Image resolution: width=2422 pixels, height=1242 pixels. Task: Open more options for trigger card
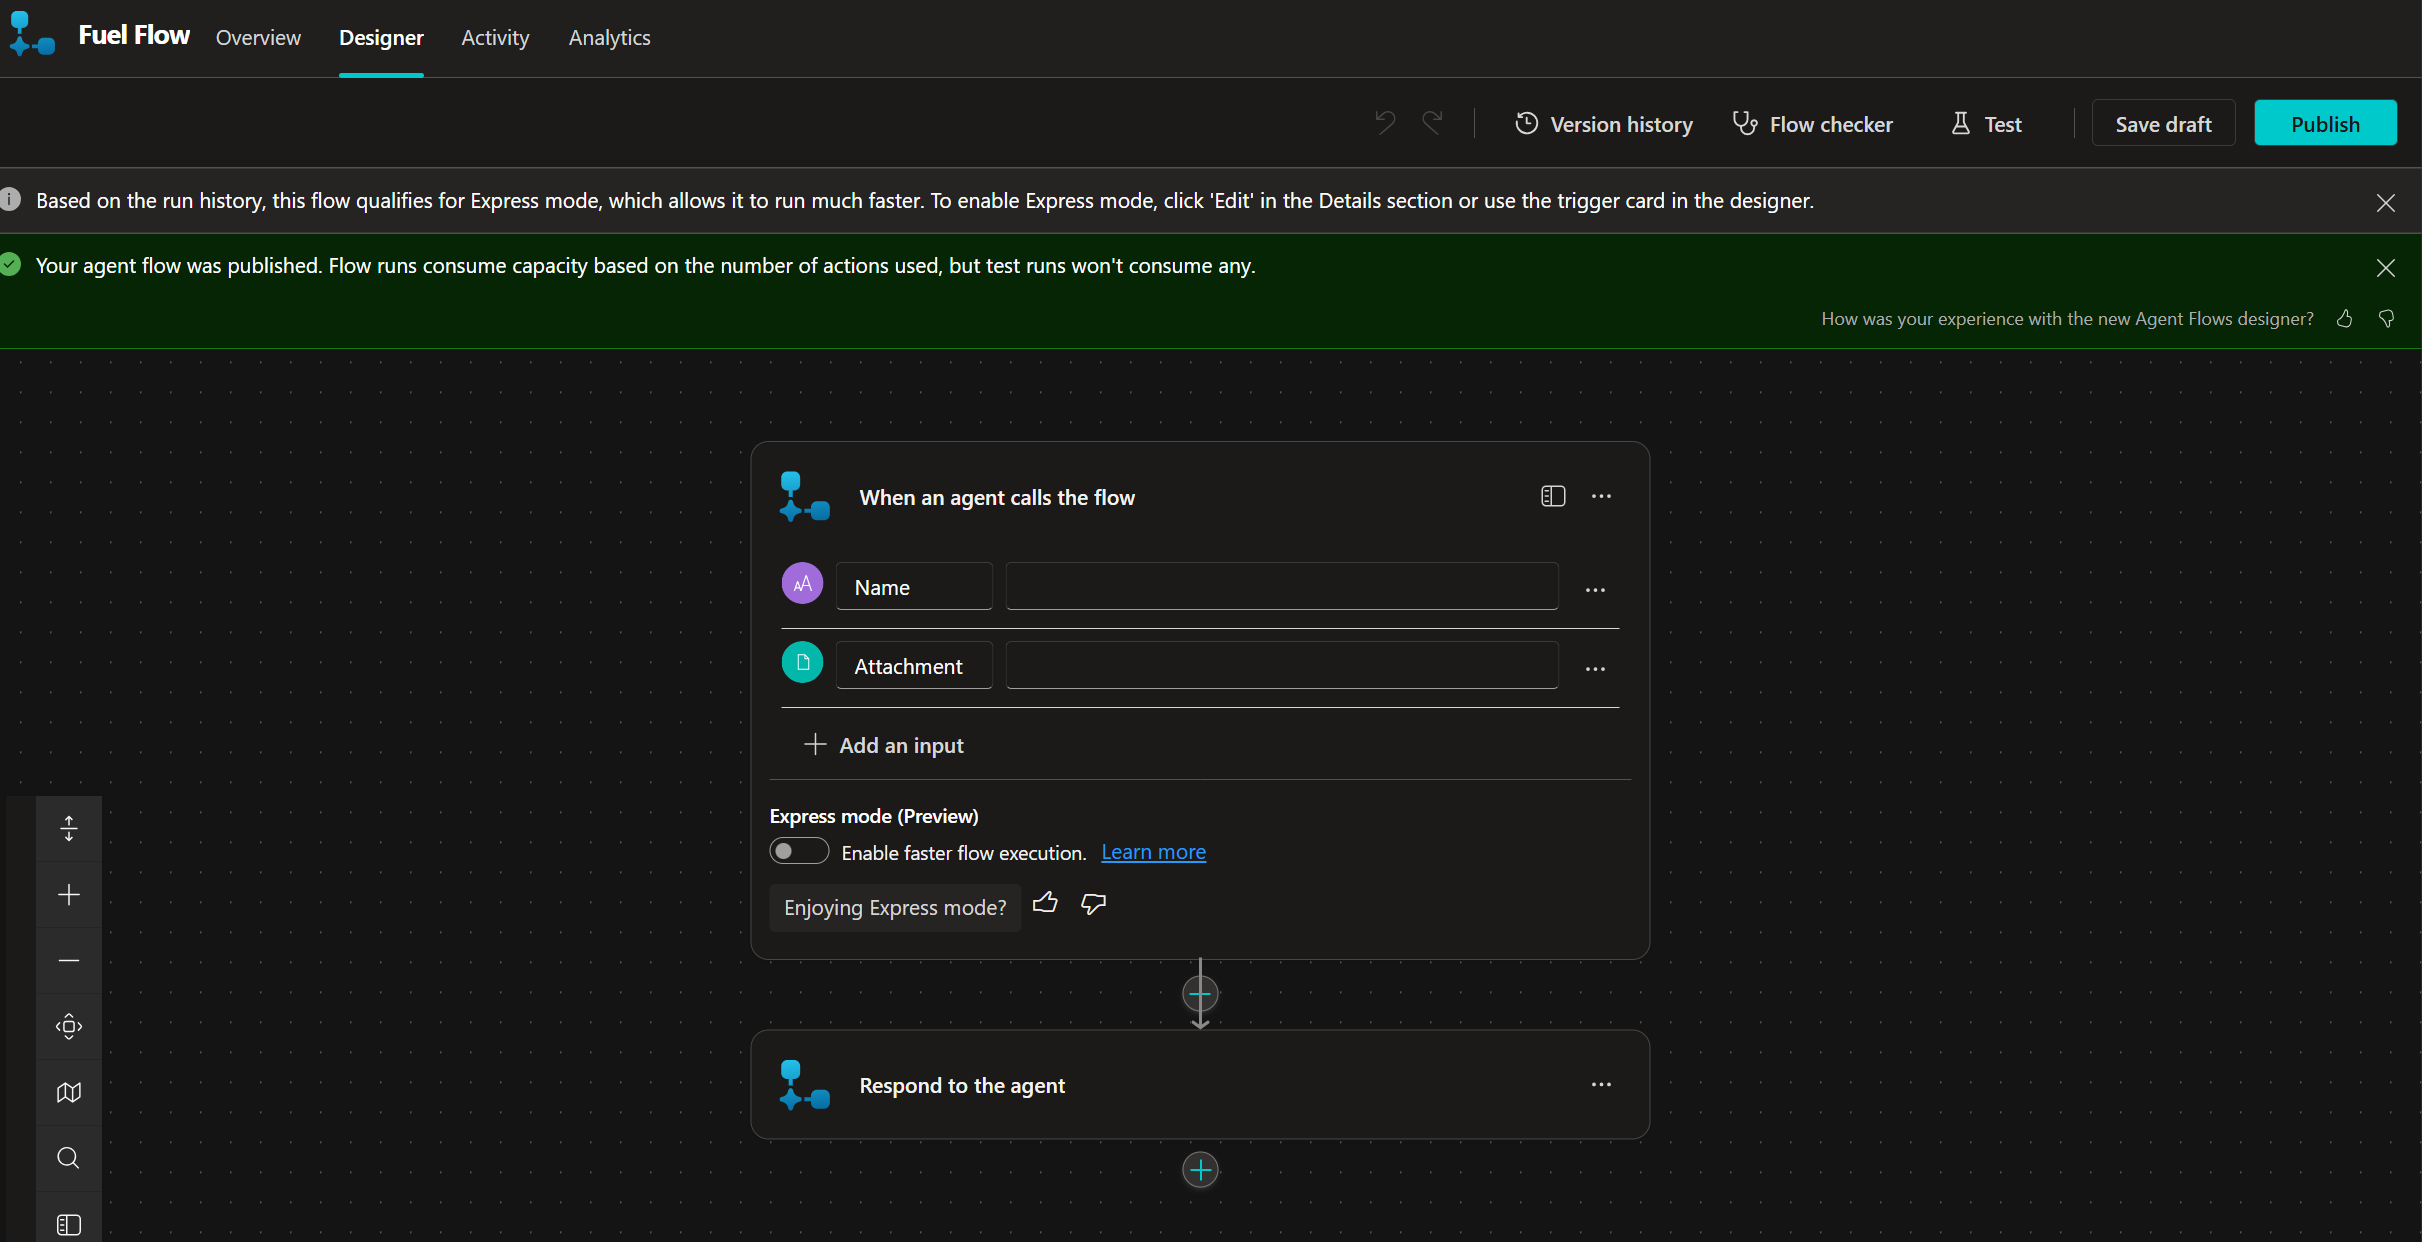click(x=1601, y=496)
